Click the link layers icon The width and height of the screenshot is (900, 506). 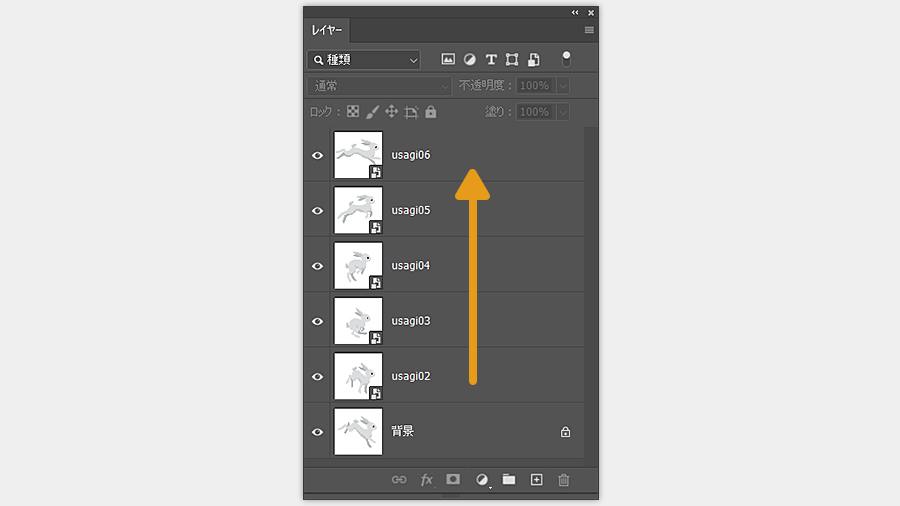coord(399,480)
